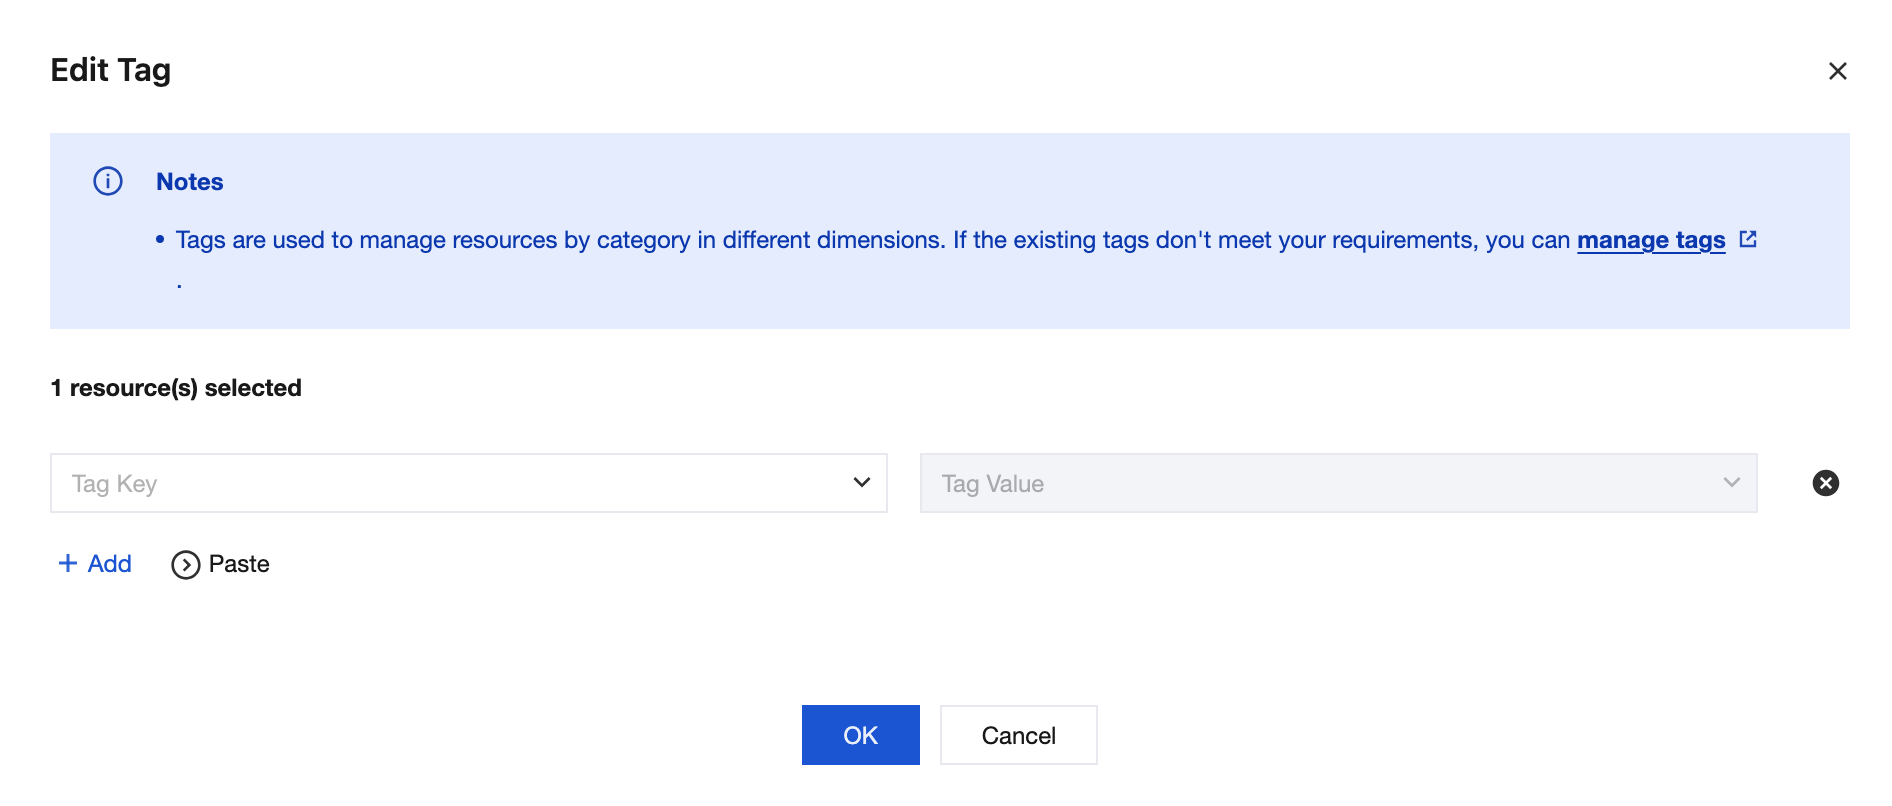Remove the tag row with the delete icon
Image resolution: width=1892 pixels, height=806 pixels.
(1825, 483)
